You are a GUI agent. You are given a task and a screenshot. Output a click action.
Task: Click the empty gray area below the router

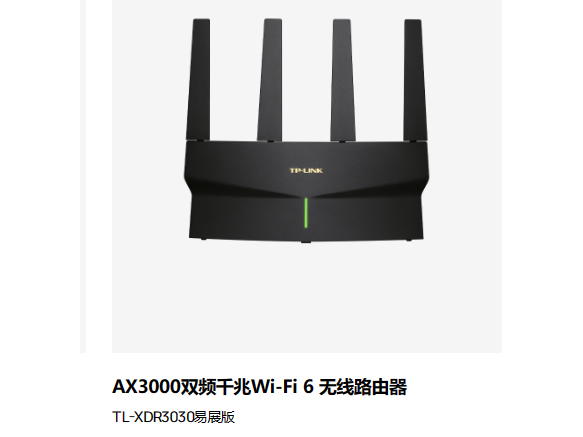(307, 298)
